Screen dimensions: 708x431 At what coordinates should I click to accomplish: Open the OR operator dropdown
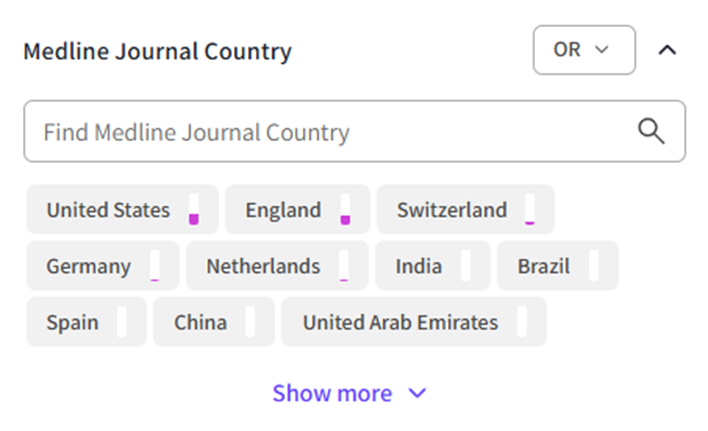pos(584,50)
